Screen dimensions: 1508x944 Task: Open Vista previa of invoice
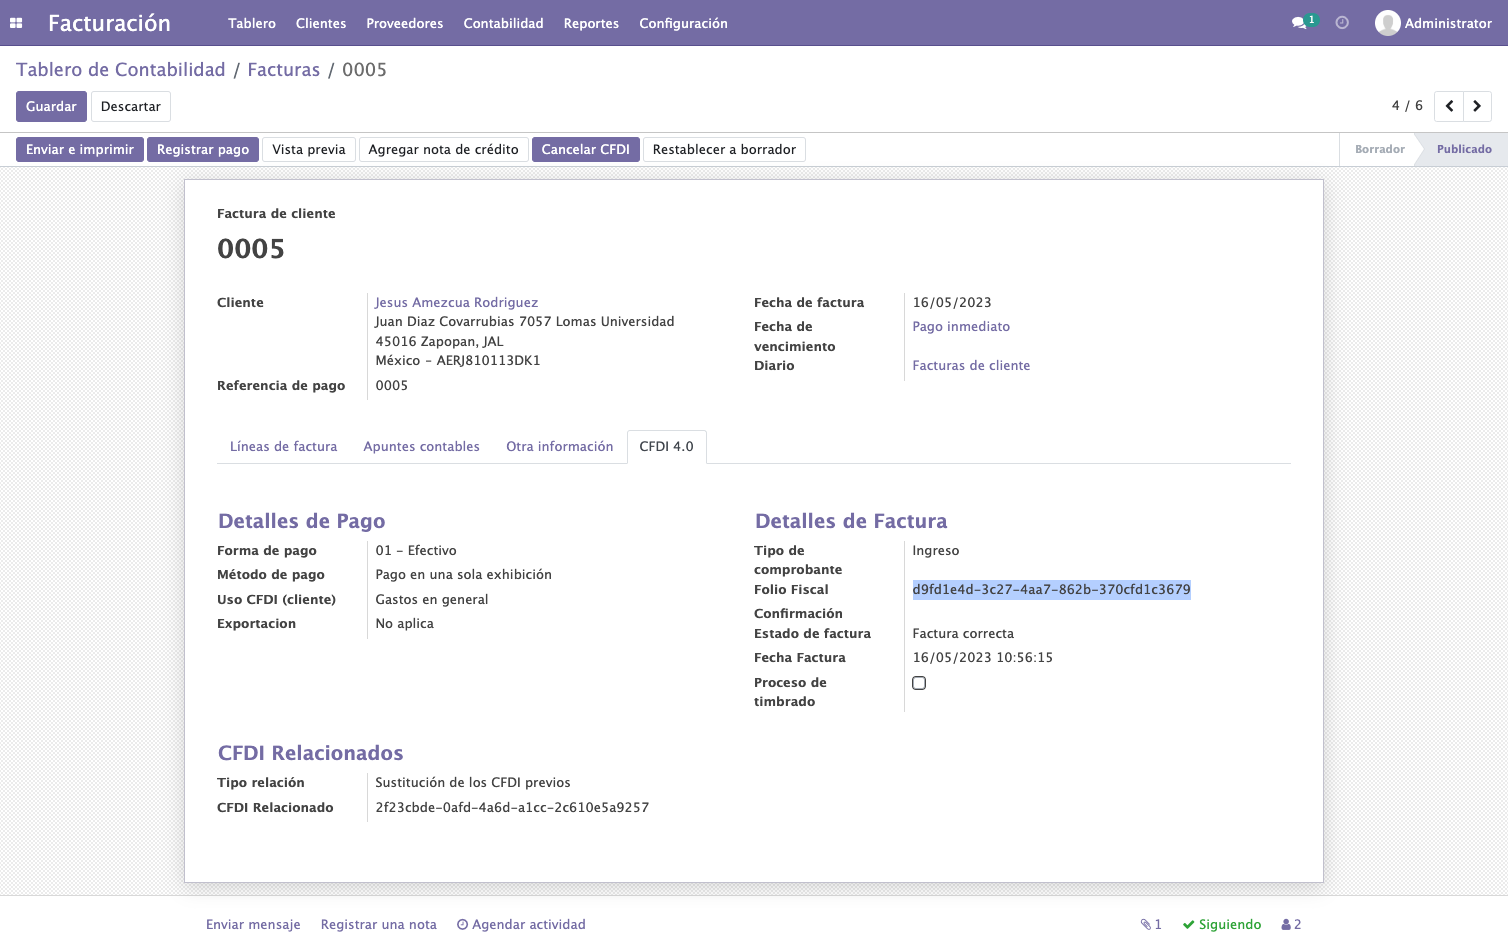[309, 149]
